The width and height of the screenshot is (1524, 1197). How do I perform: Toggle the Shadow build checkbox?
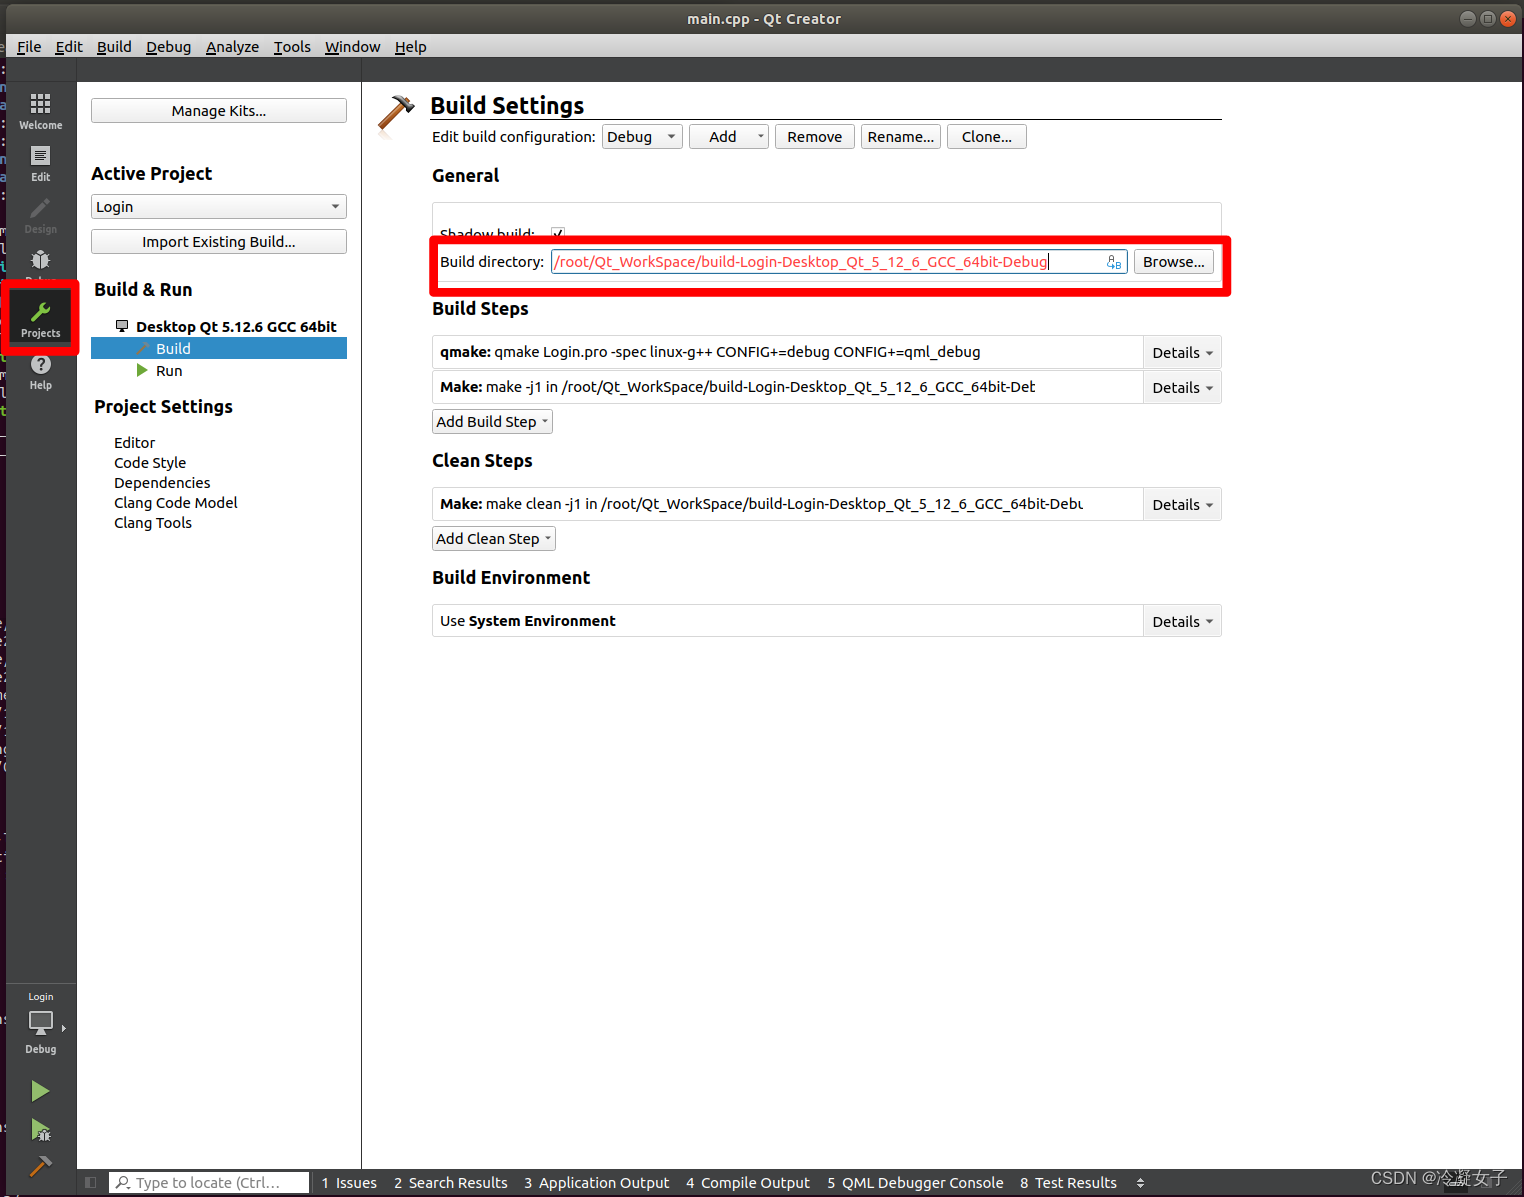(x=558, y=233)
